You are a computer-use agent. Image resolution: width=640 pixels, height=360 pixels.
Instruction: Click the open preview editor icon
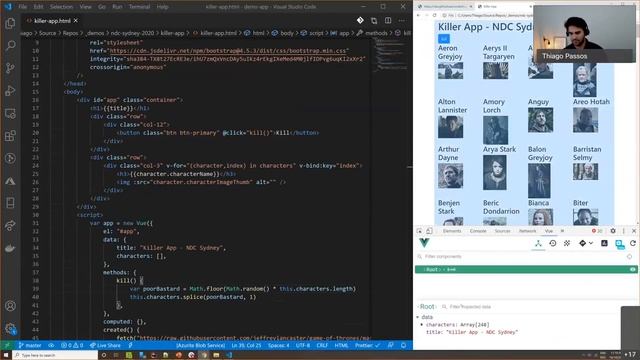point(374,20)
